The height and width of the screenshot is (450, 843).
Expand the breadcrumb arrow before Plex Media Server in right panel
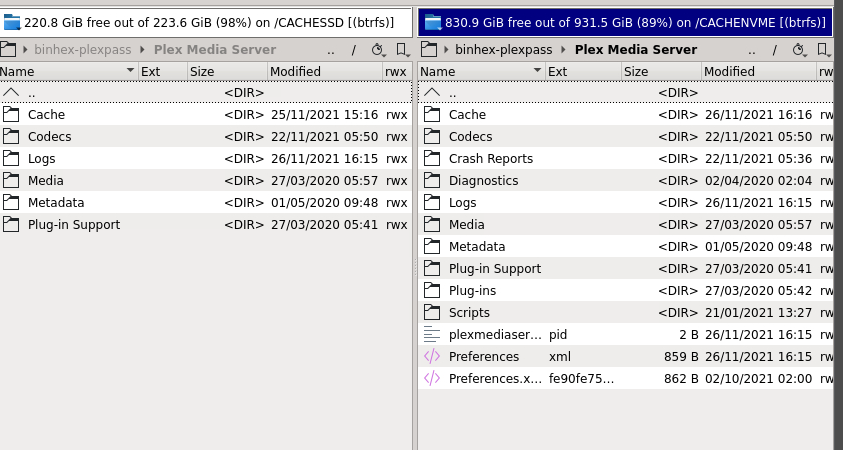[563, 50]
